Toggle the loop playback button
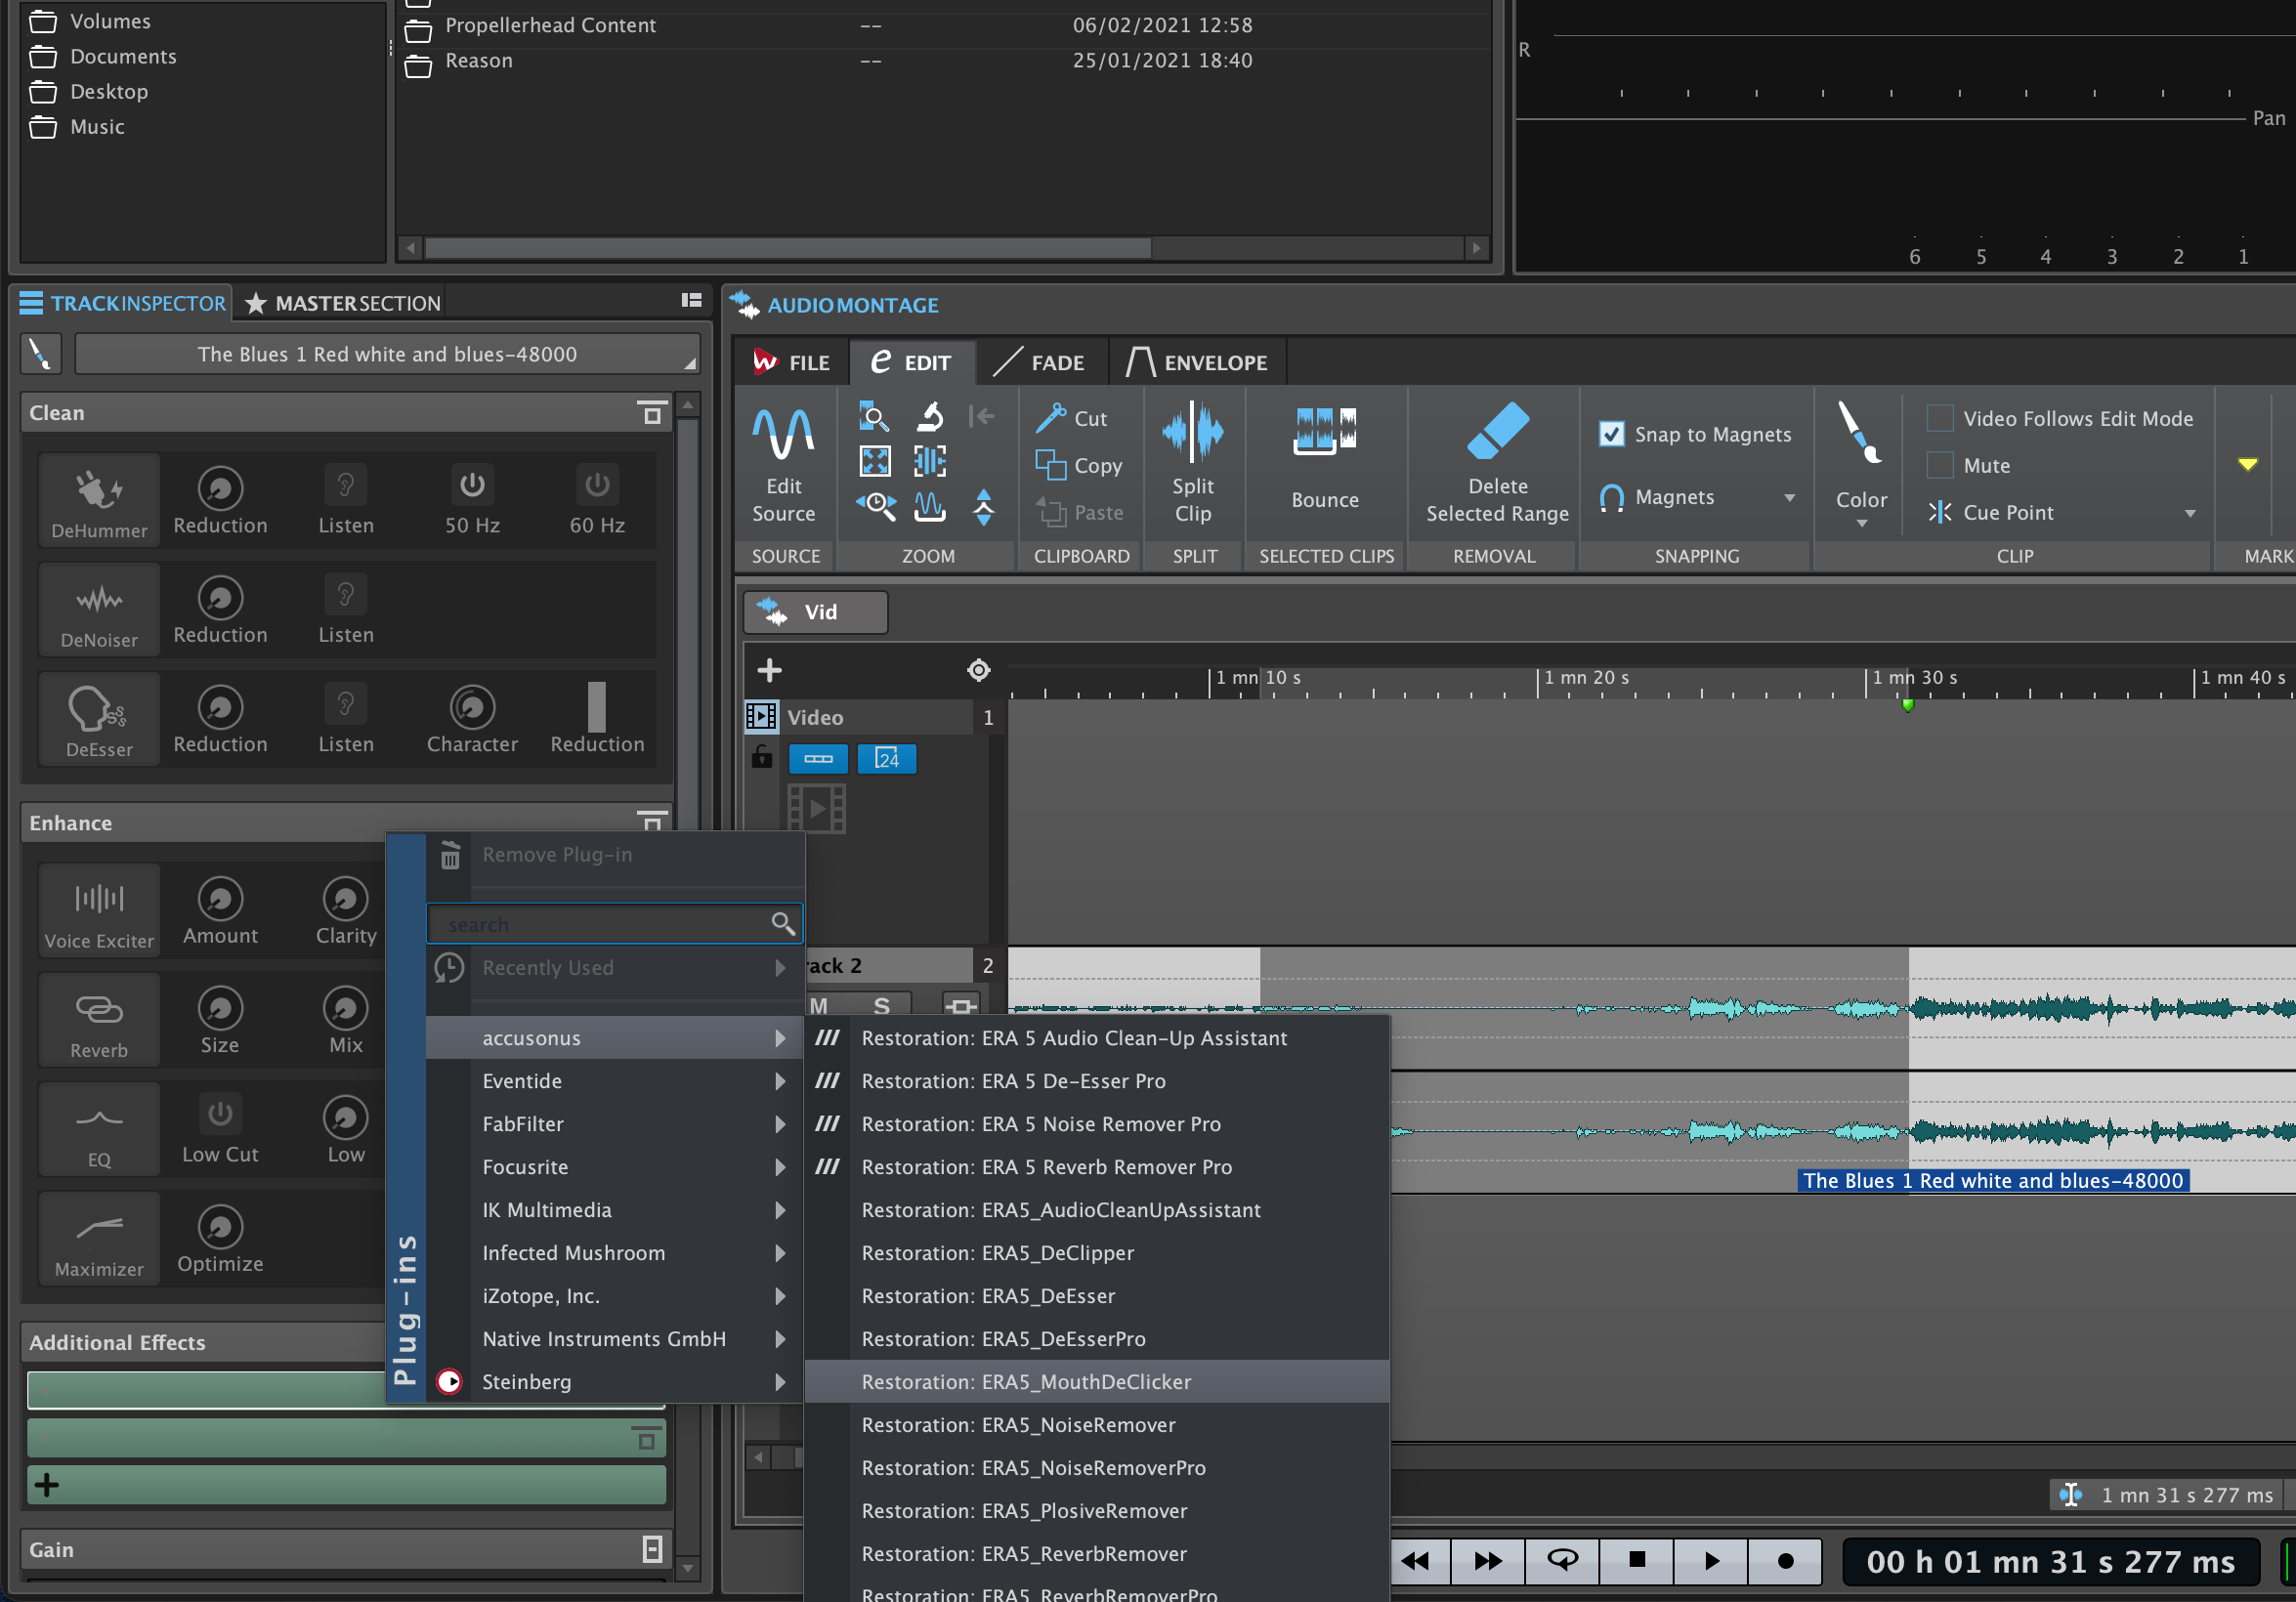The height and width of the screenshot is (1602, 2296). [1562, 1560]
